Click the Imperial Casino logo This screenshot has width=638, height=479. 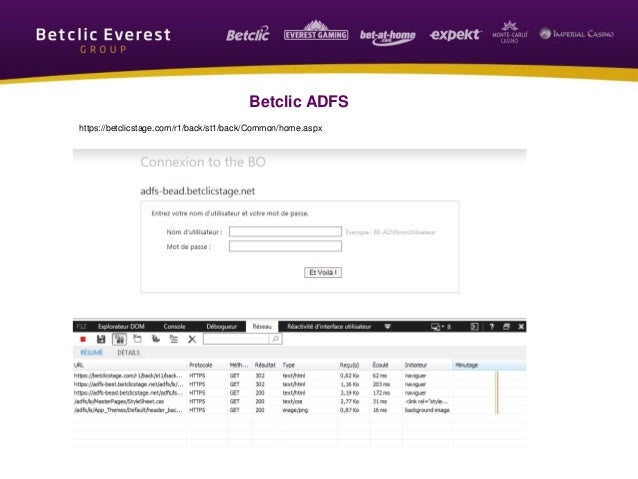577,34
